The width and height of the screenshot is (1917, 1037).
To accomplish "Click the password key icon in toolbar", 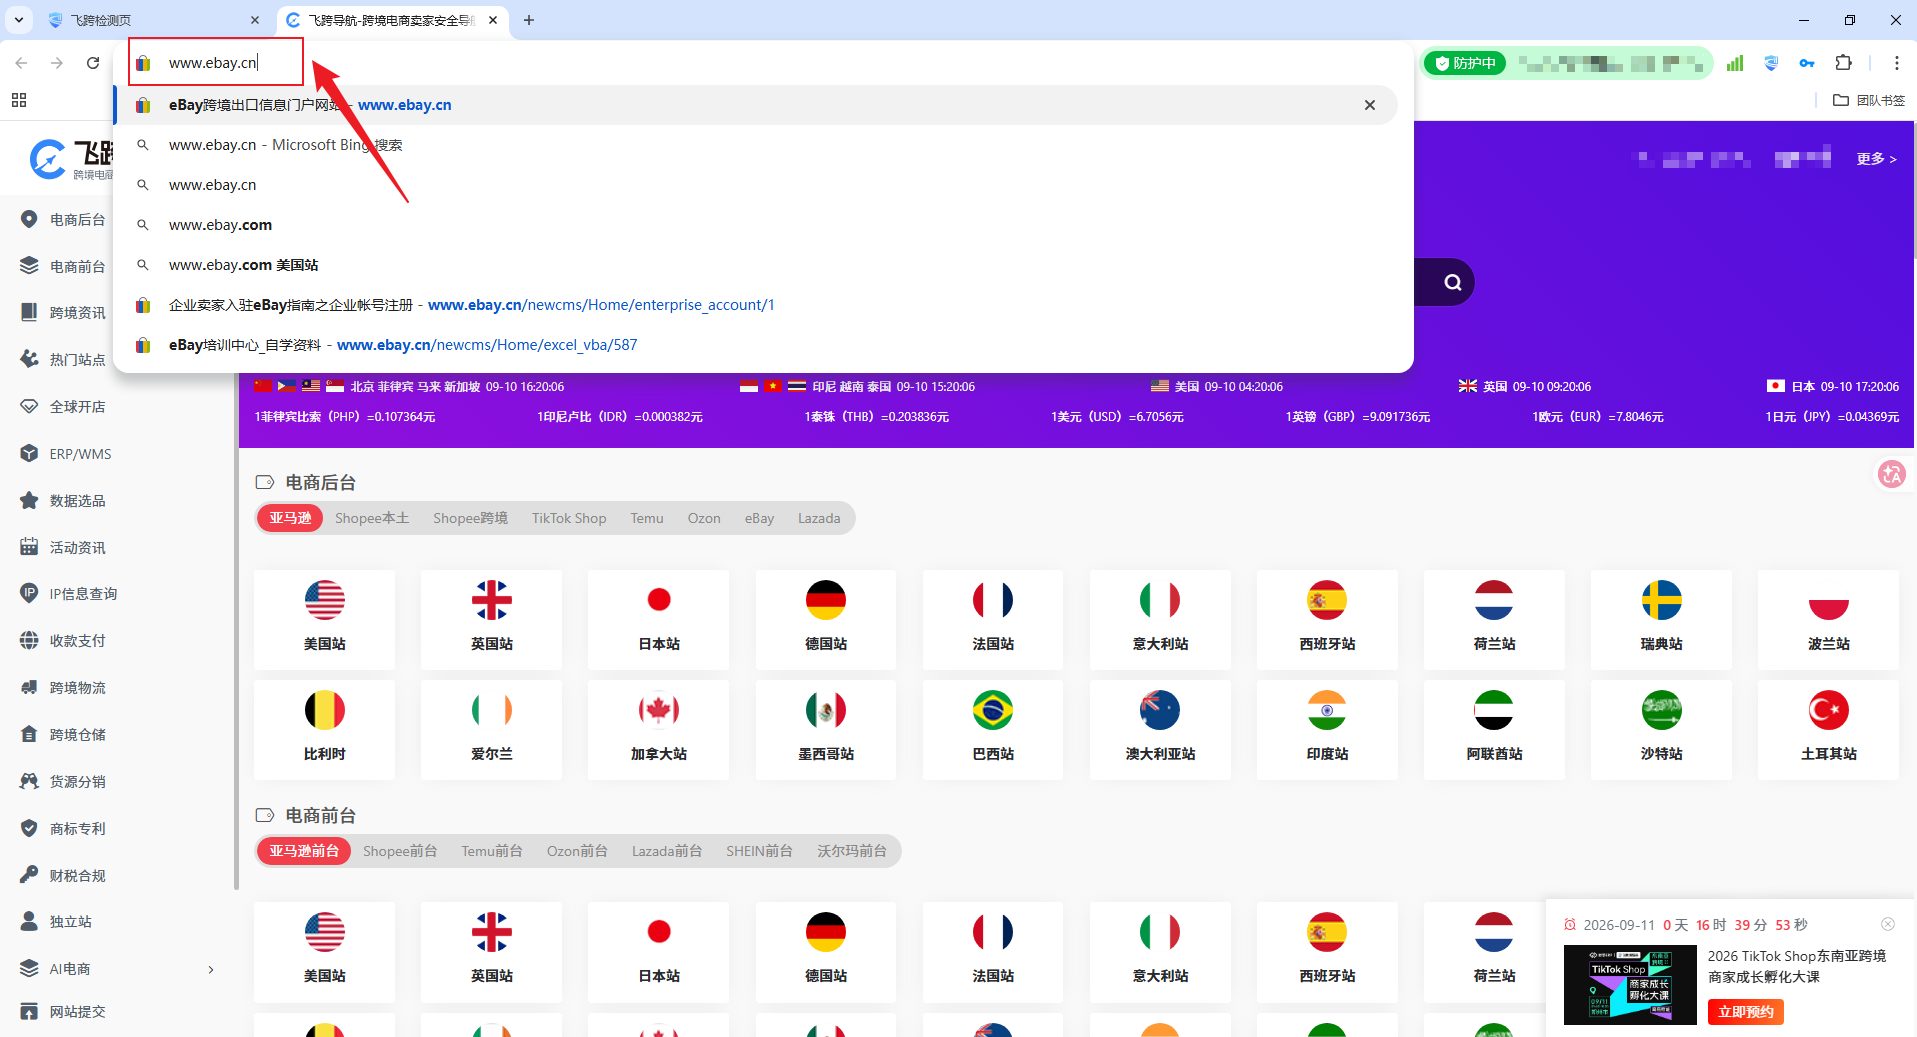I will pyautogui.click(x=1807, y=63).
